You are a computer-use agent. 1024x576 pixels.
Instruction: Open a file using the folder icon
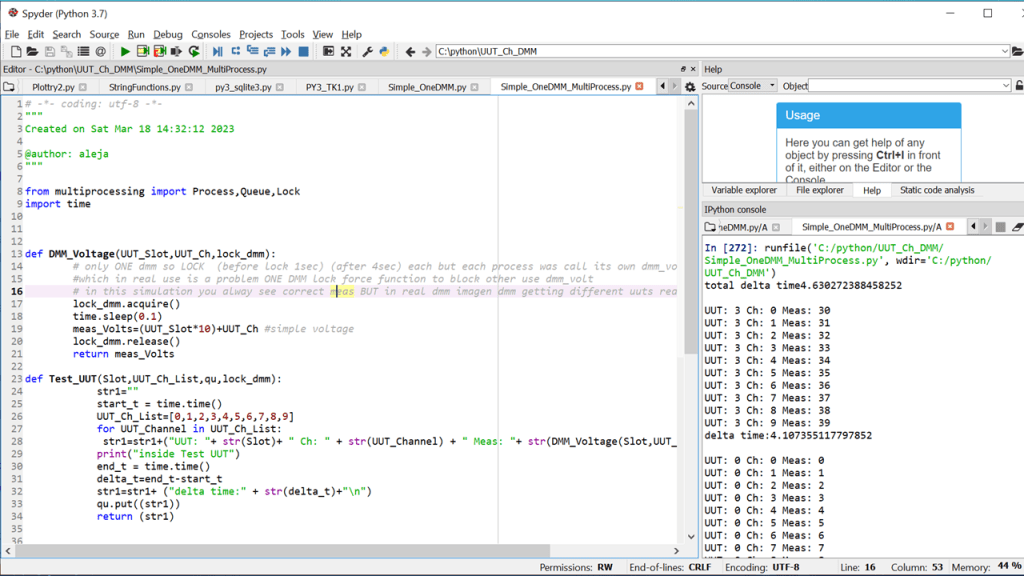32,51
